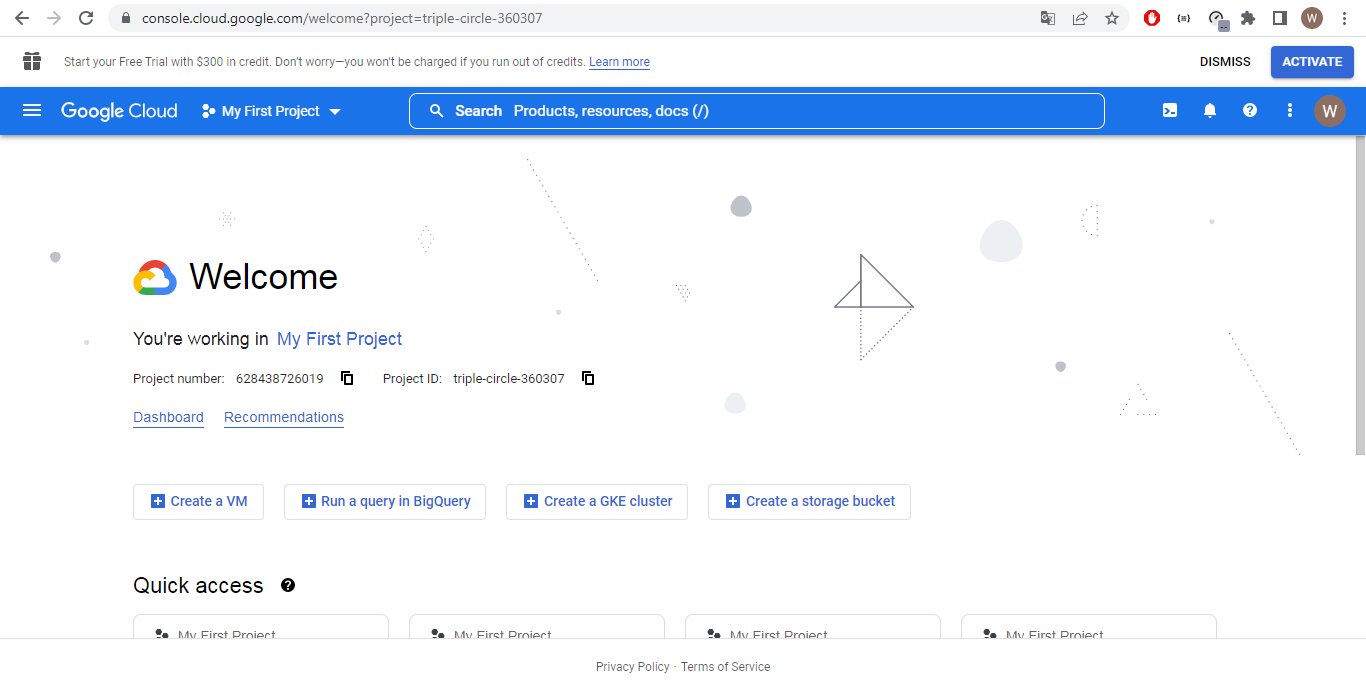The height and width of the screenshot is (694, 1366).
Task: Open the Cloud console settings three-dot menu
Action: click(1290, 111)
